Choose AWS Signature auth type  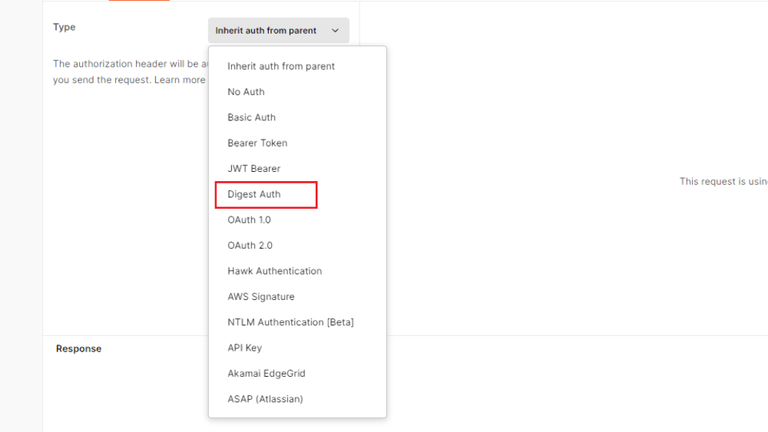pyautogui.click(x=261, y=297)
